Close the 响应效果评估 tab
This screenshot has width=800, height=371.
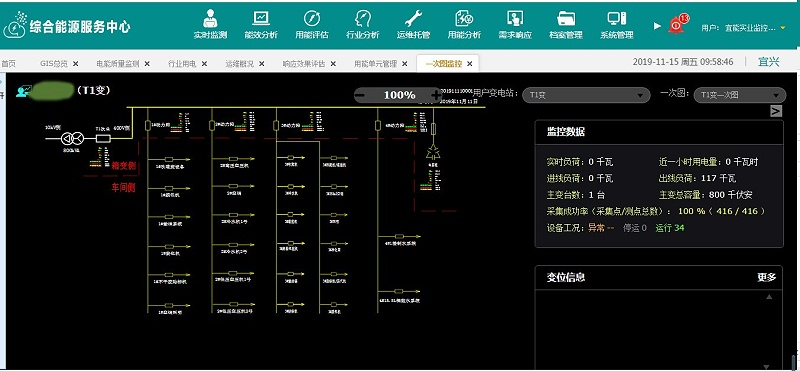tap(333, 64)
